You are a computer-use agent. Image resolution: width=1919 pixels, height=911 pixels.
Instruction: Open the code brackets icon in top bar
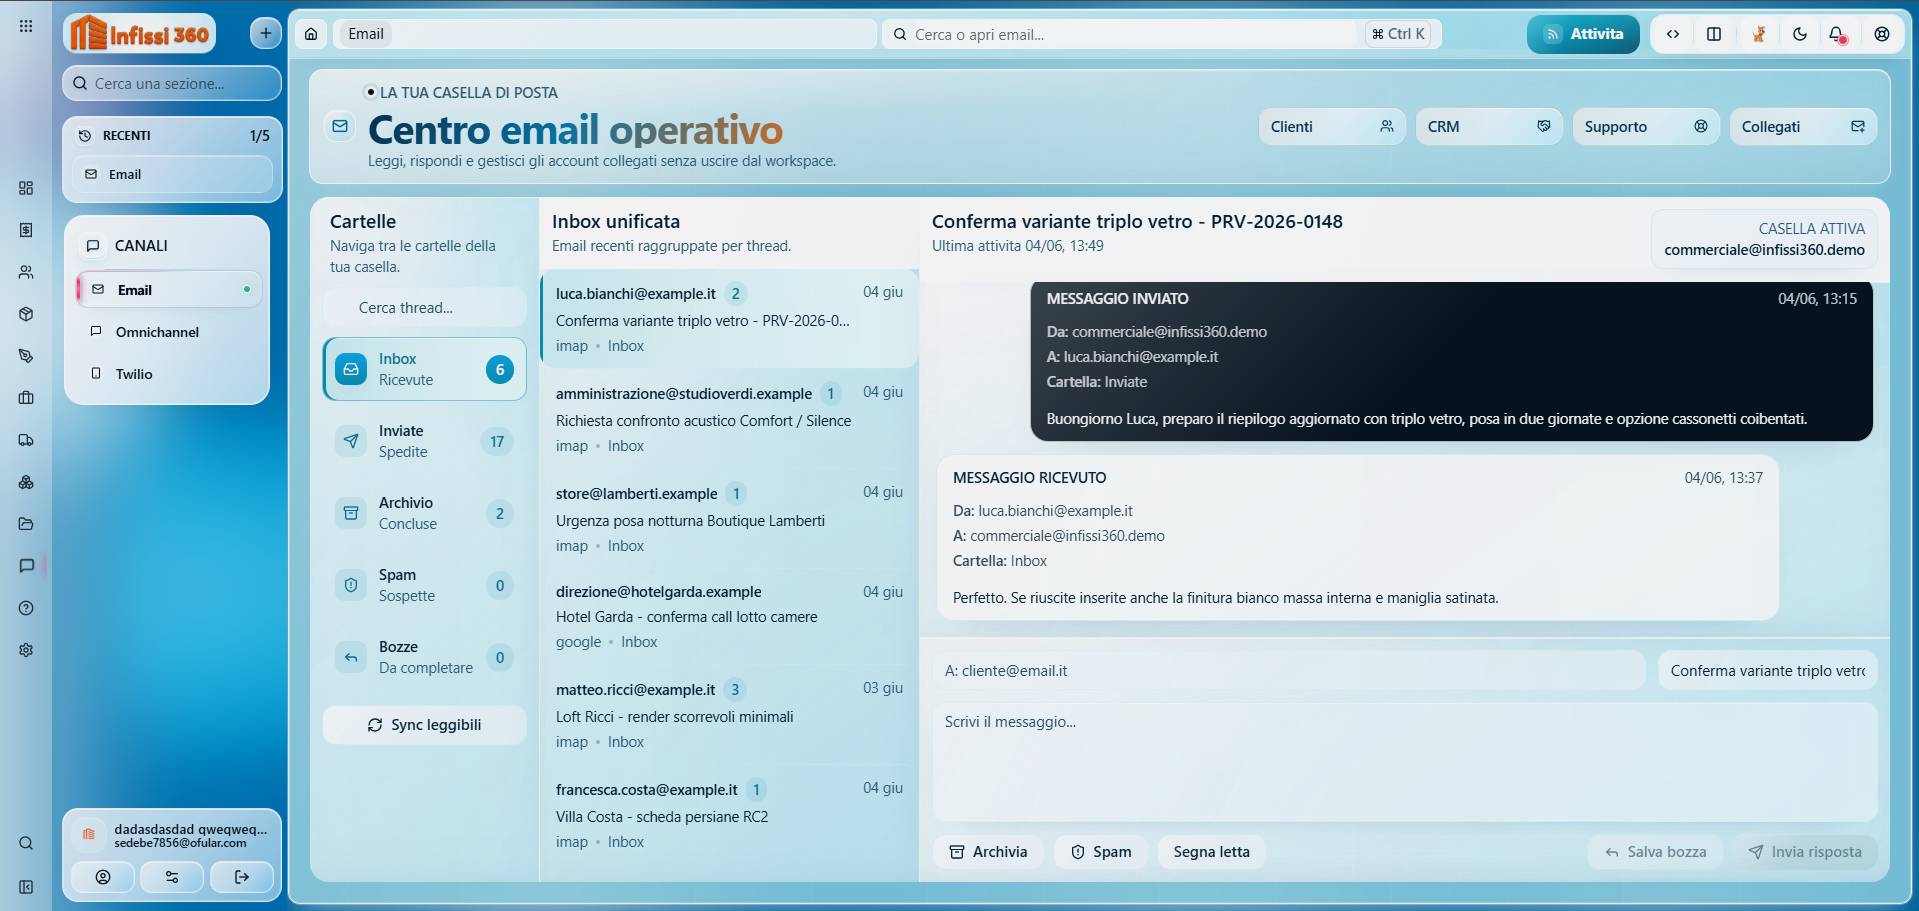(x=1673, y=34)
